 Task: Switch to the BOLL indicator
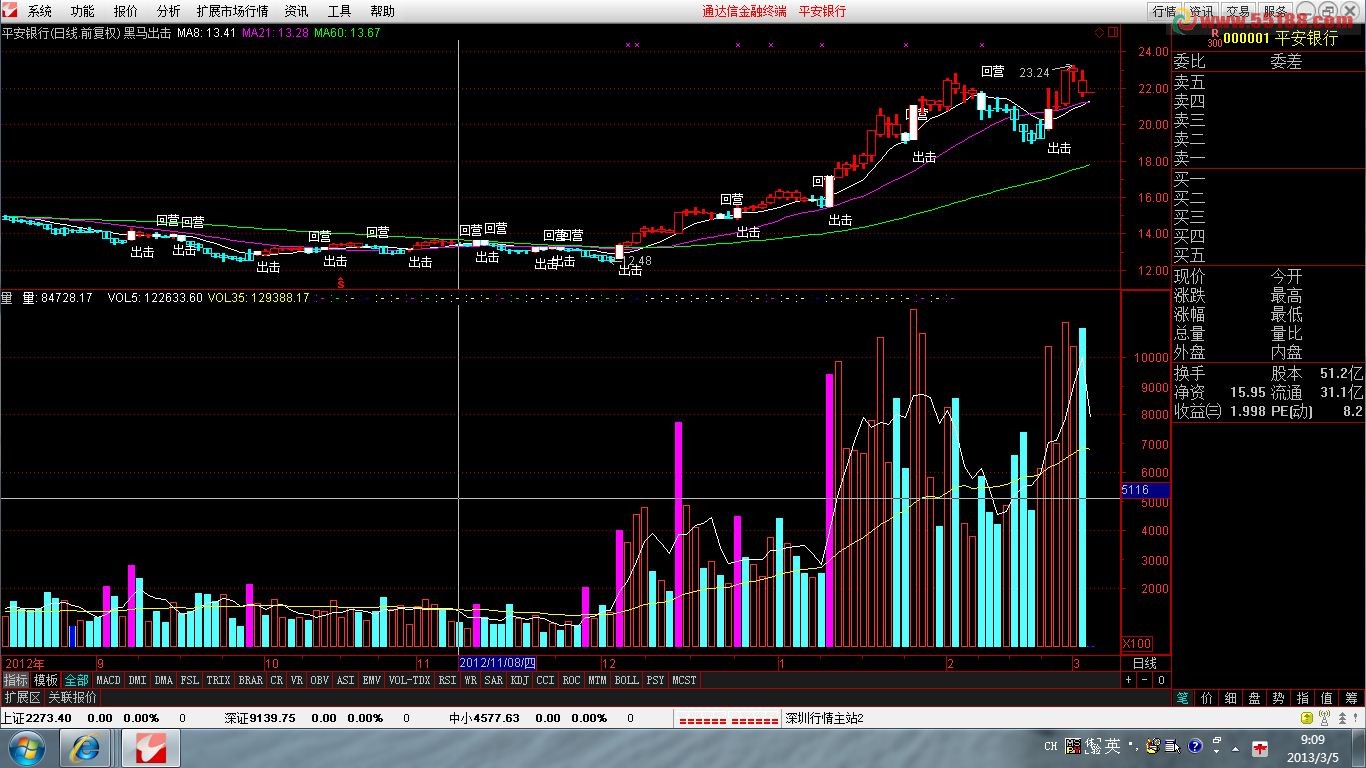click(x=626, y=680)
